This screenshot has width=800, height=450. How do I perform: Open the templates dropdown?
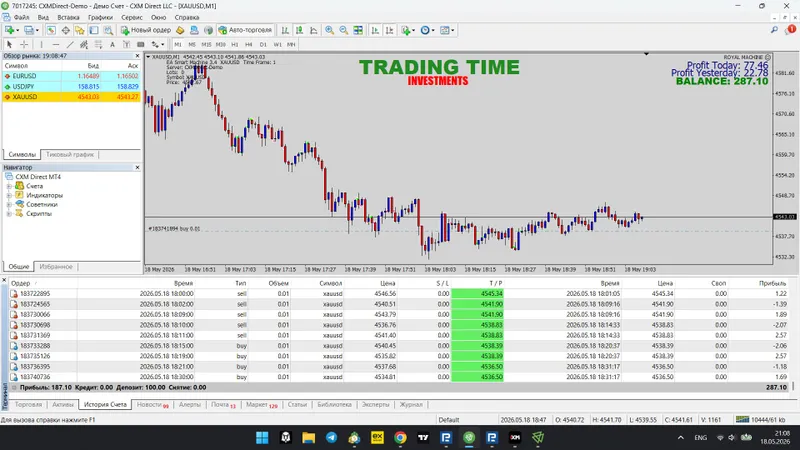click(x=447, y=31)
